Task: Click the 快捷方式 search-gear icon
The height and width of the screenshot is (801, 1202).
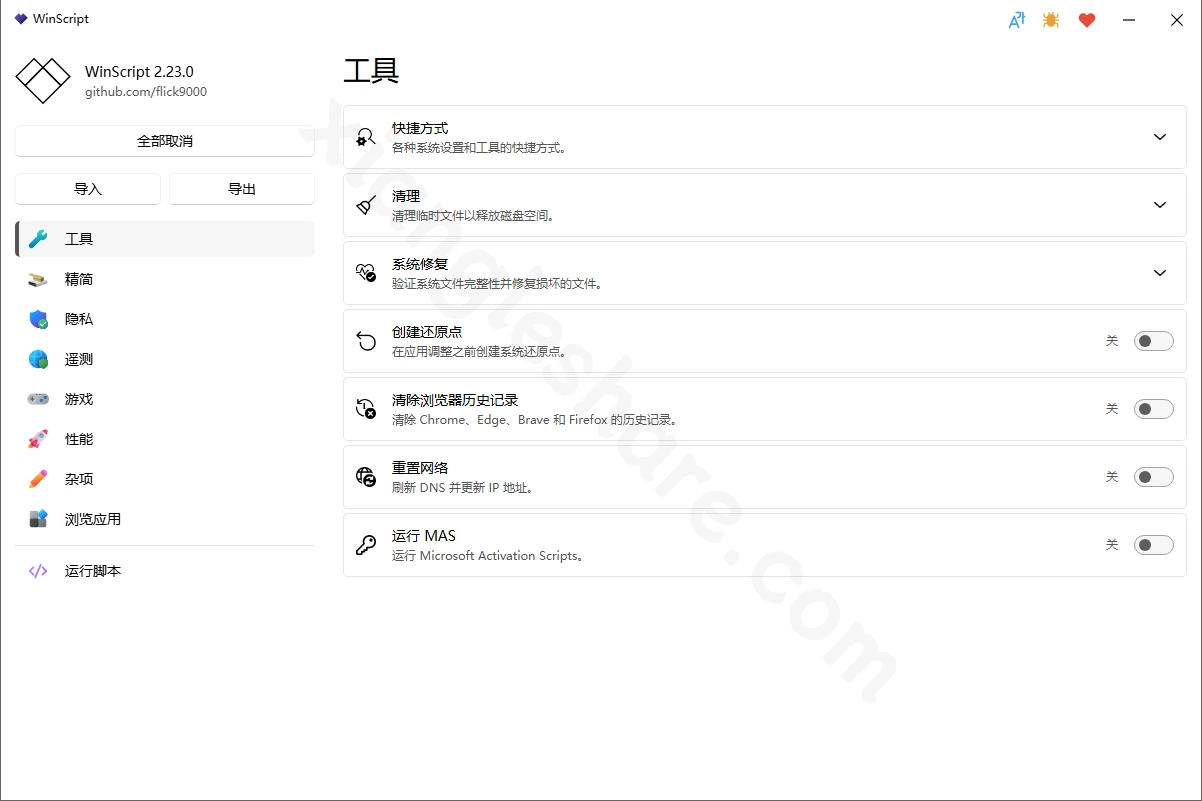Action: (x=366, y=137)
